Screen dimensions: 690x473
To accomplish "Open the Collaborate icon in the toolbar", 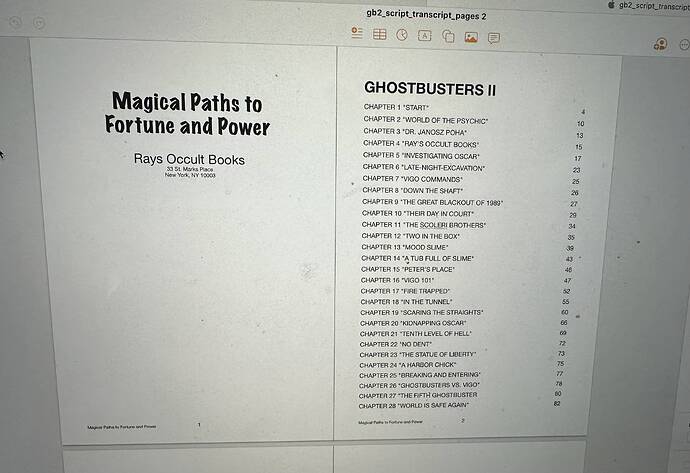I will [x=660, y=44].
